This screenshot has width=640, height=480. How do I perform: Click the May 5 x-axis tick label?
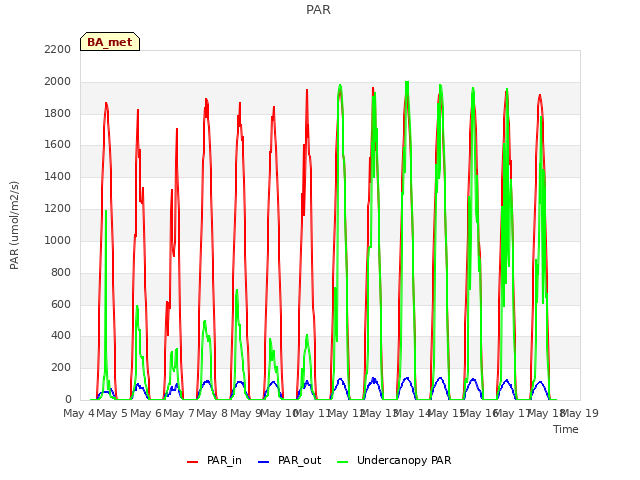[x=112, y=413]
